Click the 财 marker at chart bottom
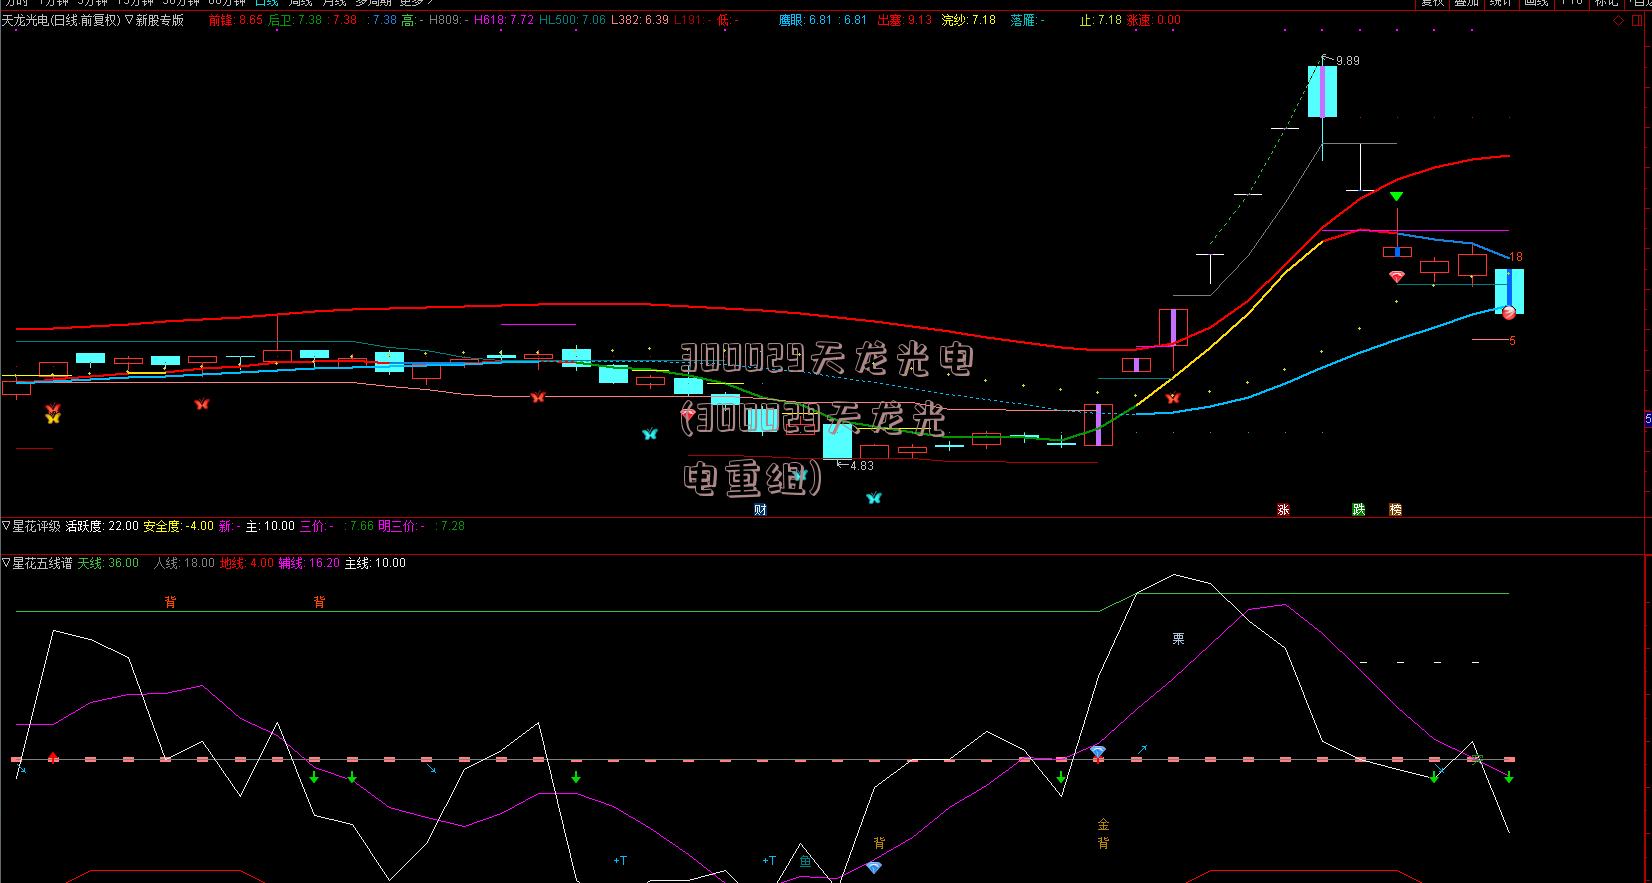1652x883 pixels. click(x=760, y=509)
